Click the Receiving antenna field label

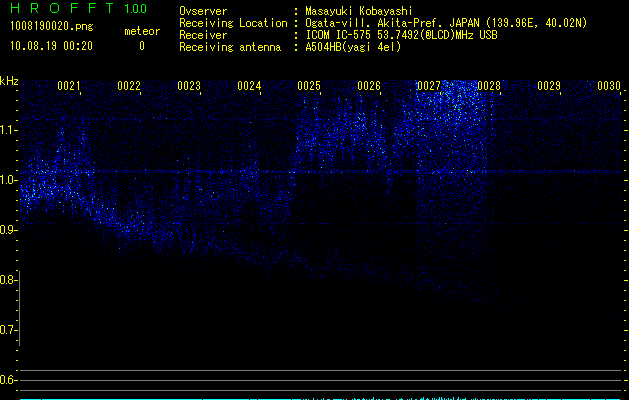[x=230, y=47]
